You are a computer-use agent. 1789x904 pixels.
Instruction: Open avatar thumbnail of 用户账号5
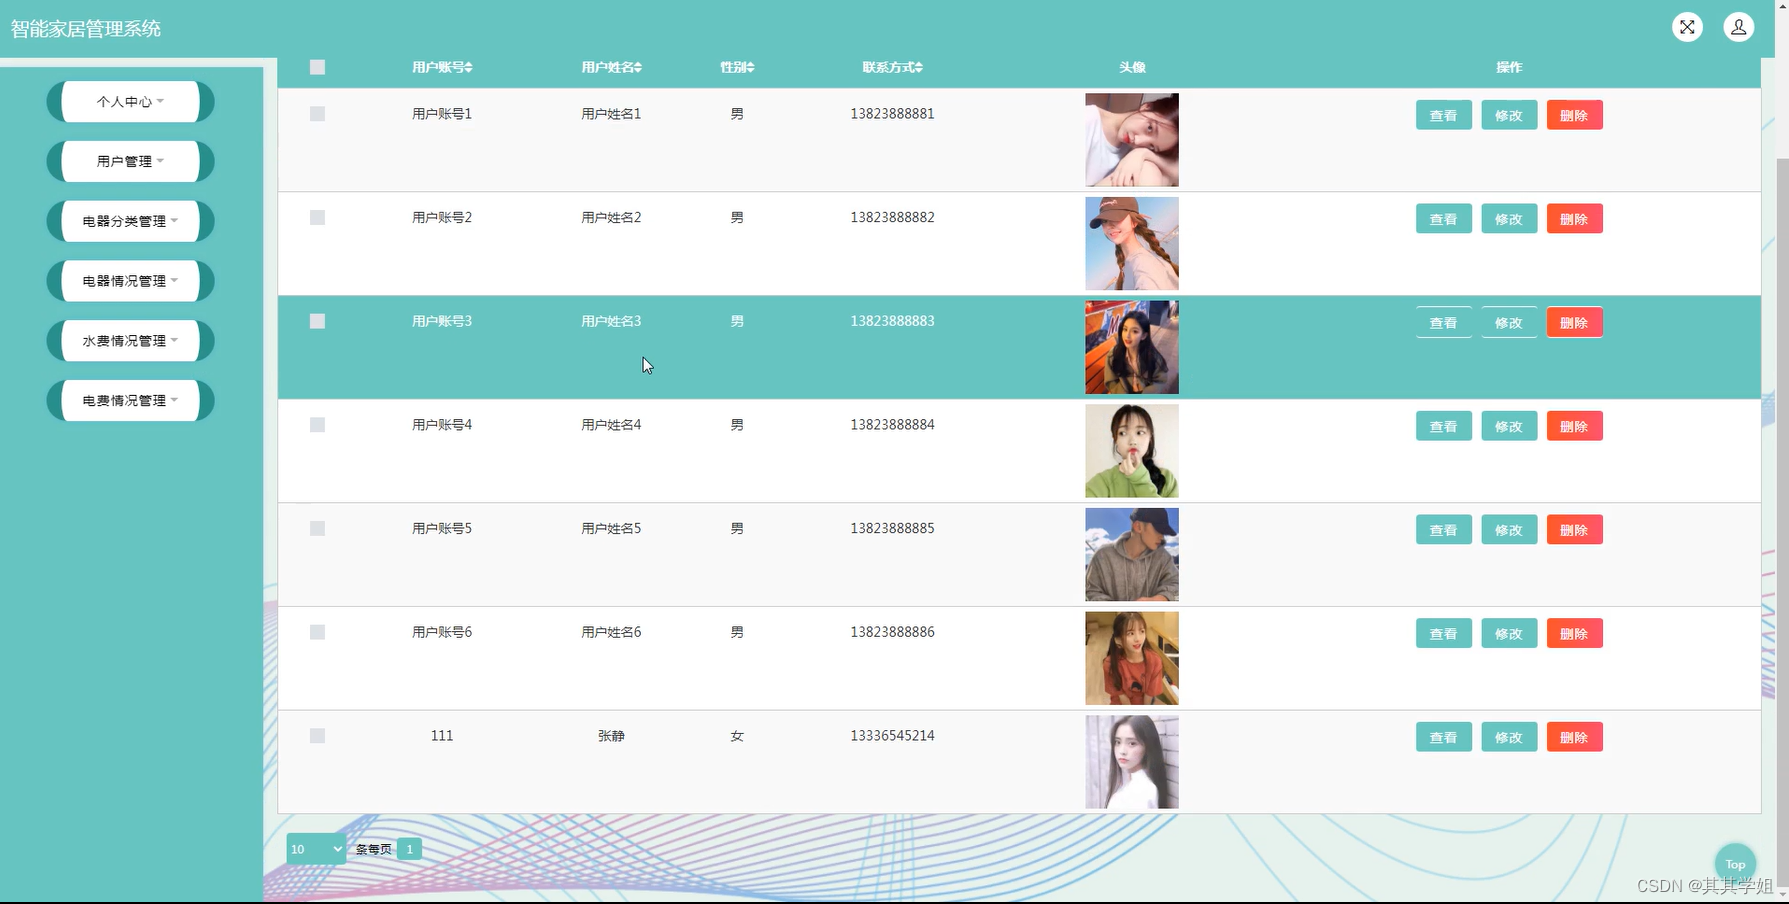point(1132,554)
